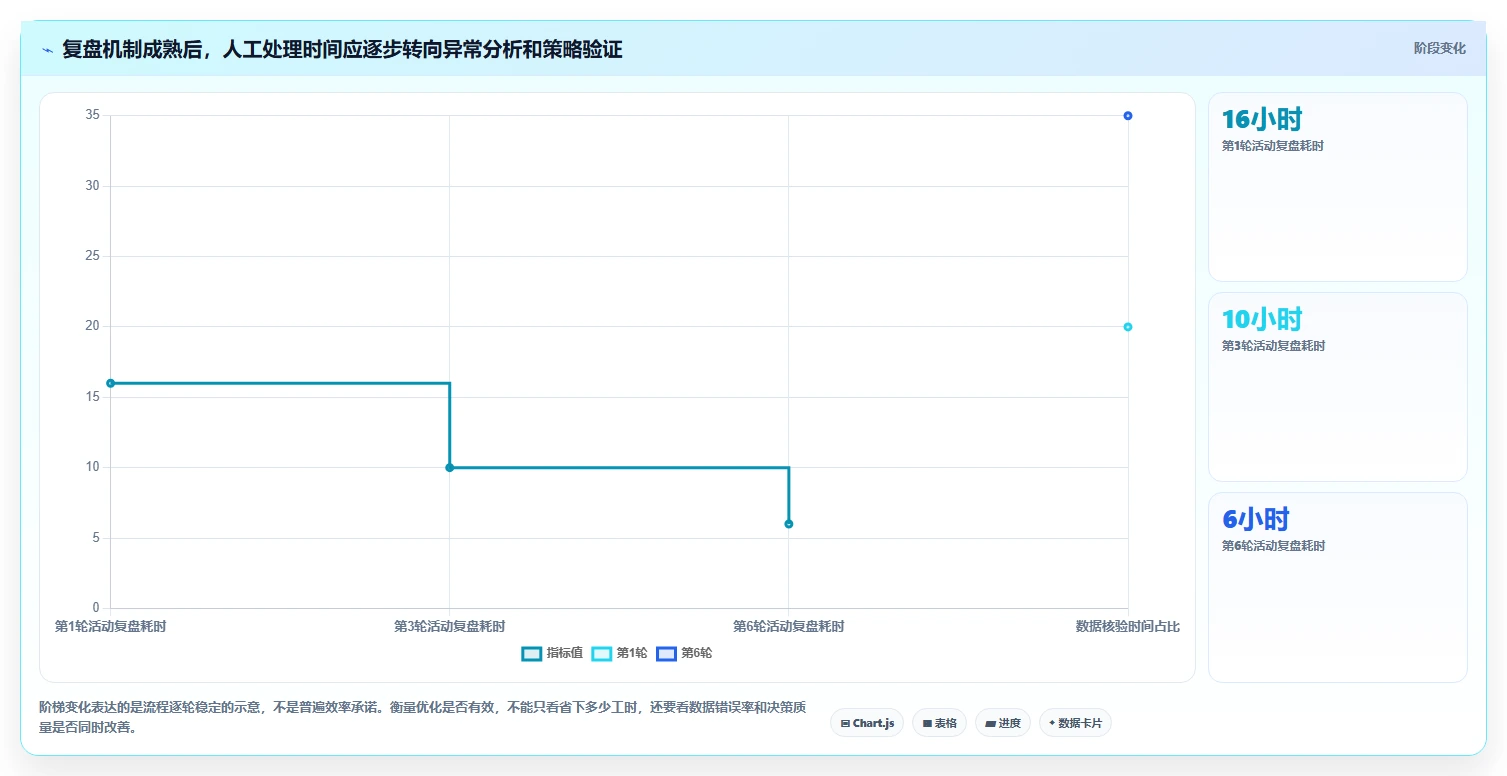1507x776 pixels.
Task: Select the 进度 chip
Action: pyautogui.click(x=1003, y=723)
